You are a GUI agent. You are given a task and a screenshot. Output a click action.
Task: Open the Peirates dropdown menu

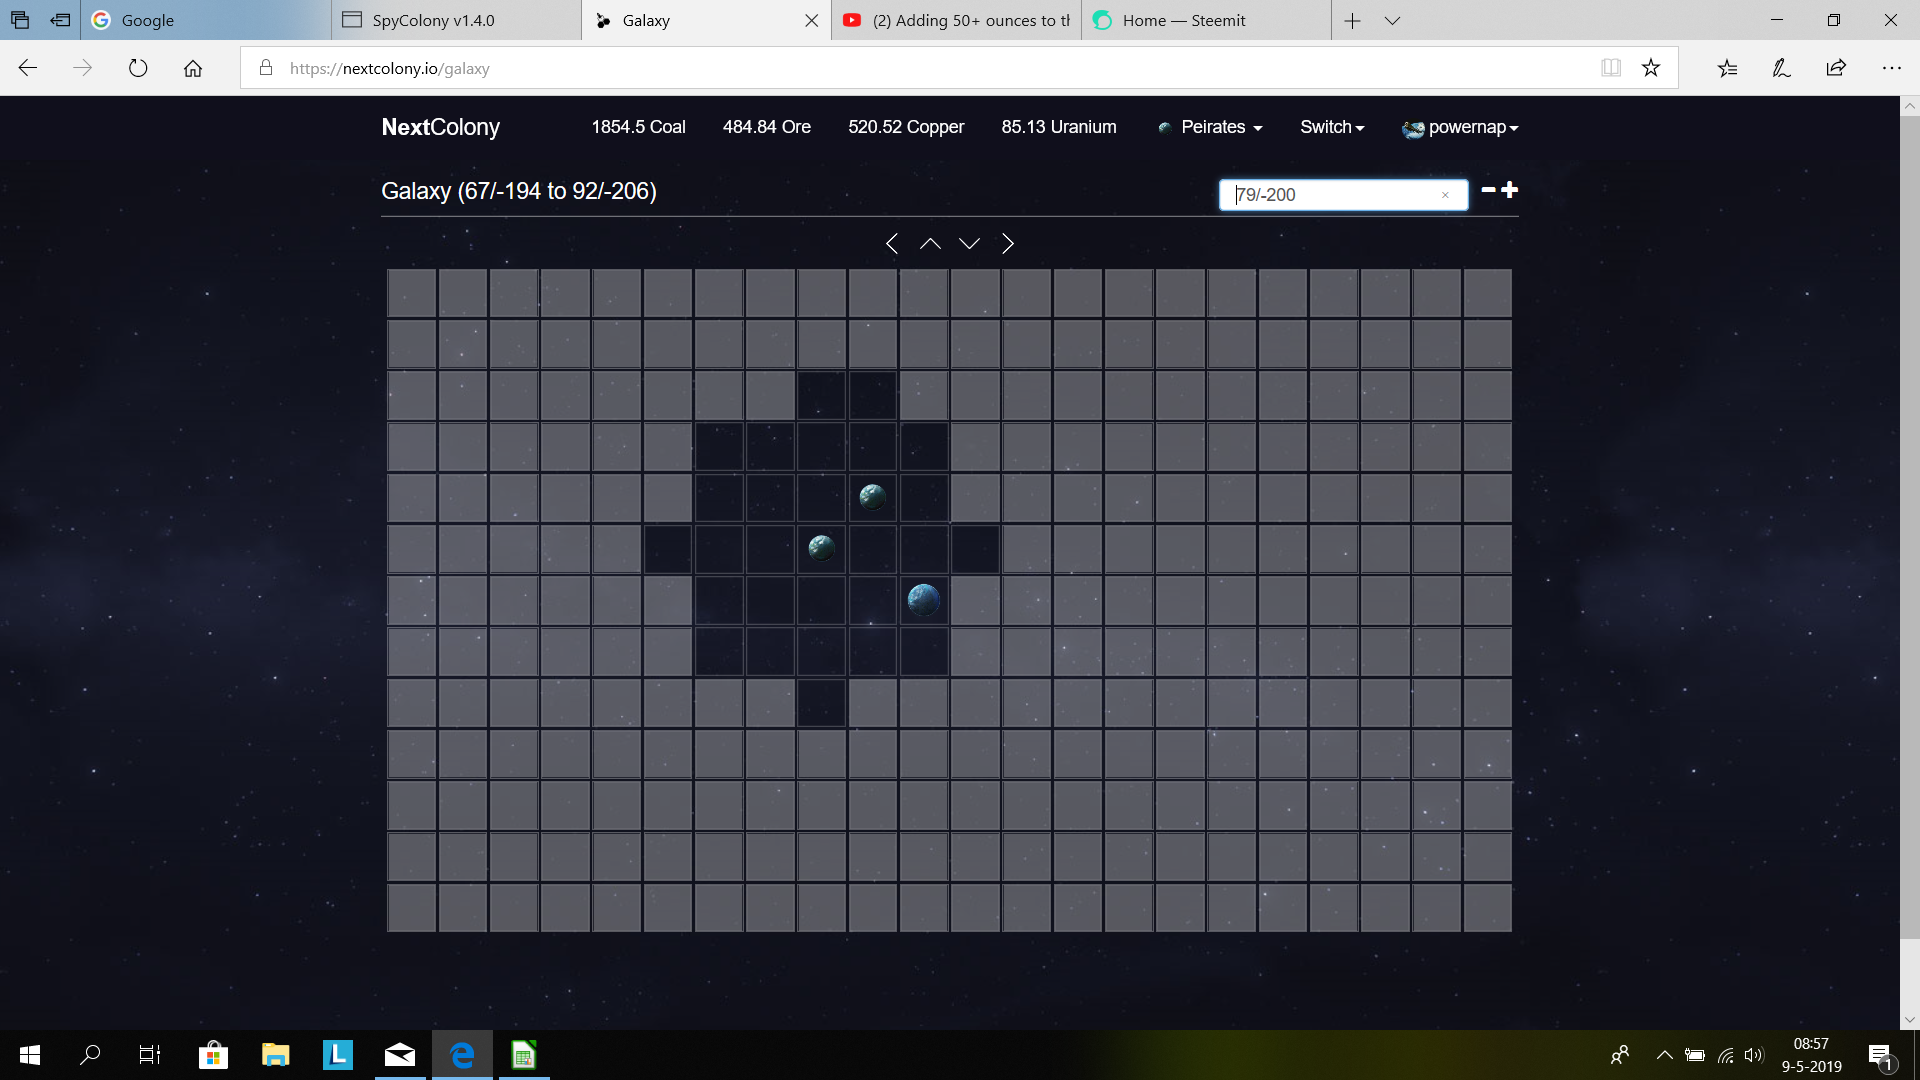point(1213,128)
